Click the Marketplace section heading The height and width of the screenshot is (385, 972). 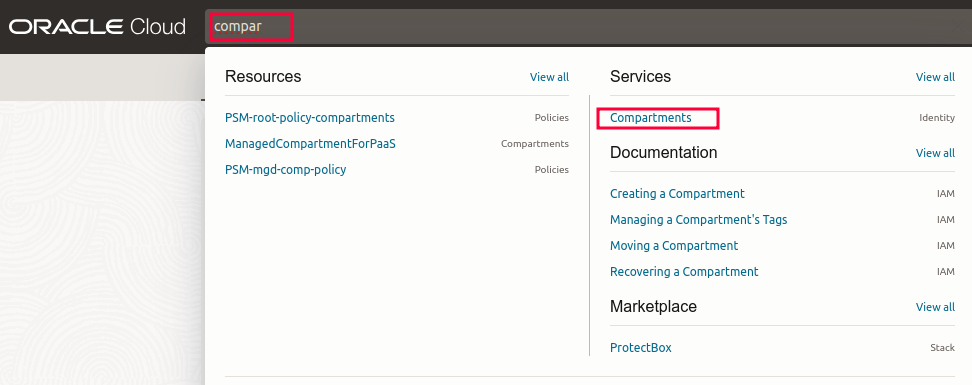653,306
